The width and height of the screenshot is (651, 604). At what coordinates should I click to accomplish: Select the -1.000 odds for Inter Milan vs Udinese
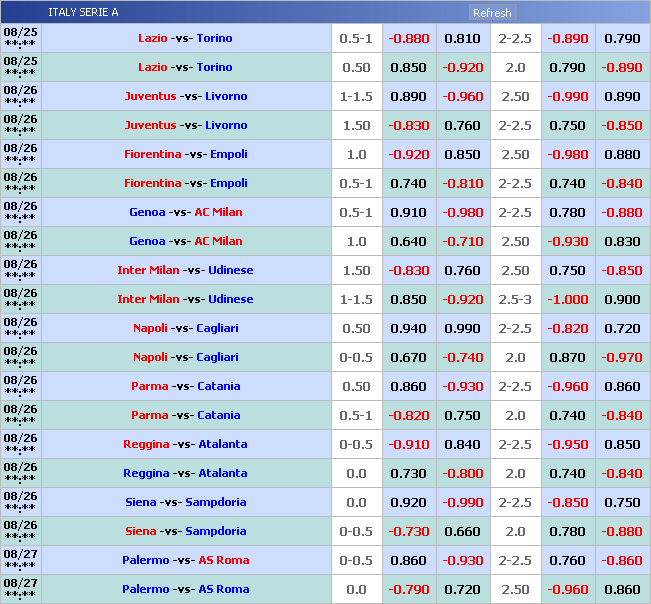[568, 299]
